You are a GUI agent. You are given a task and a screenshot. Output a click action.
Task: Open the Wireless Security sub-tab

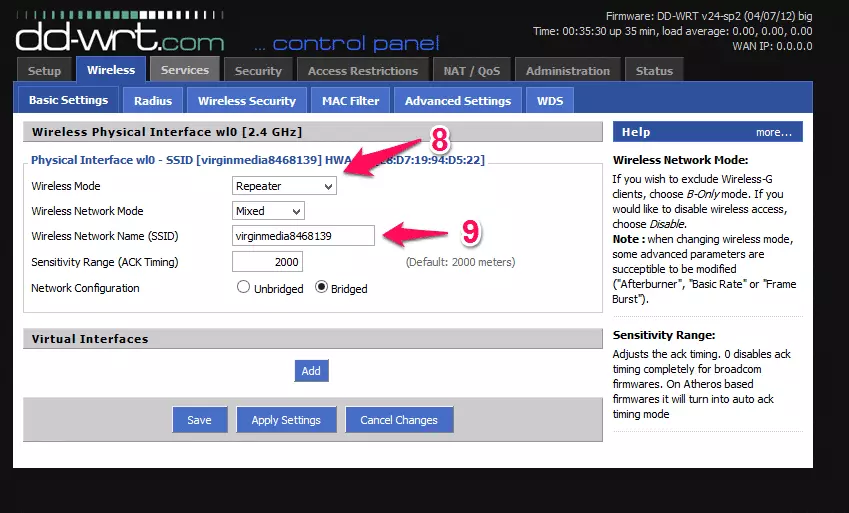pos(247,100)
